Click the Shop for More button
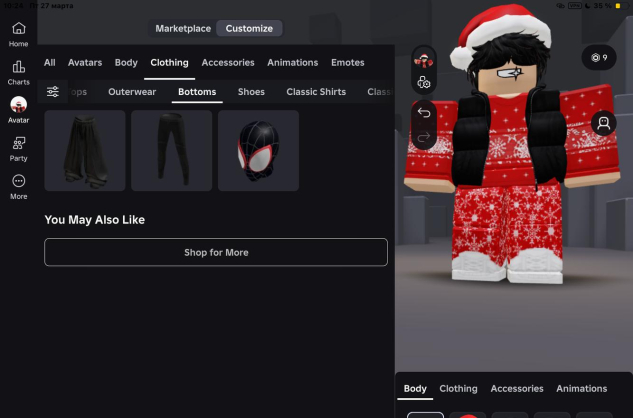The image size is (633, 418). tap(216, 252)
